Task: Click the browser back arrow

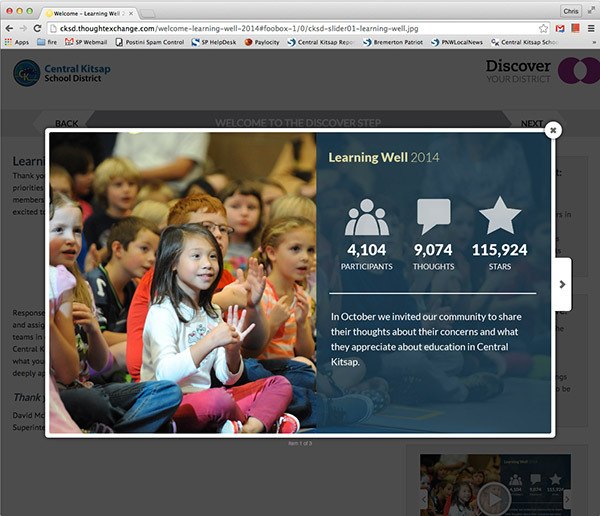Action: tap(10, 28)
